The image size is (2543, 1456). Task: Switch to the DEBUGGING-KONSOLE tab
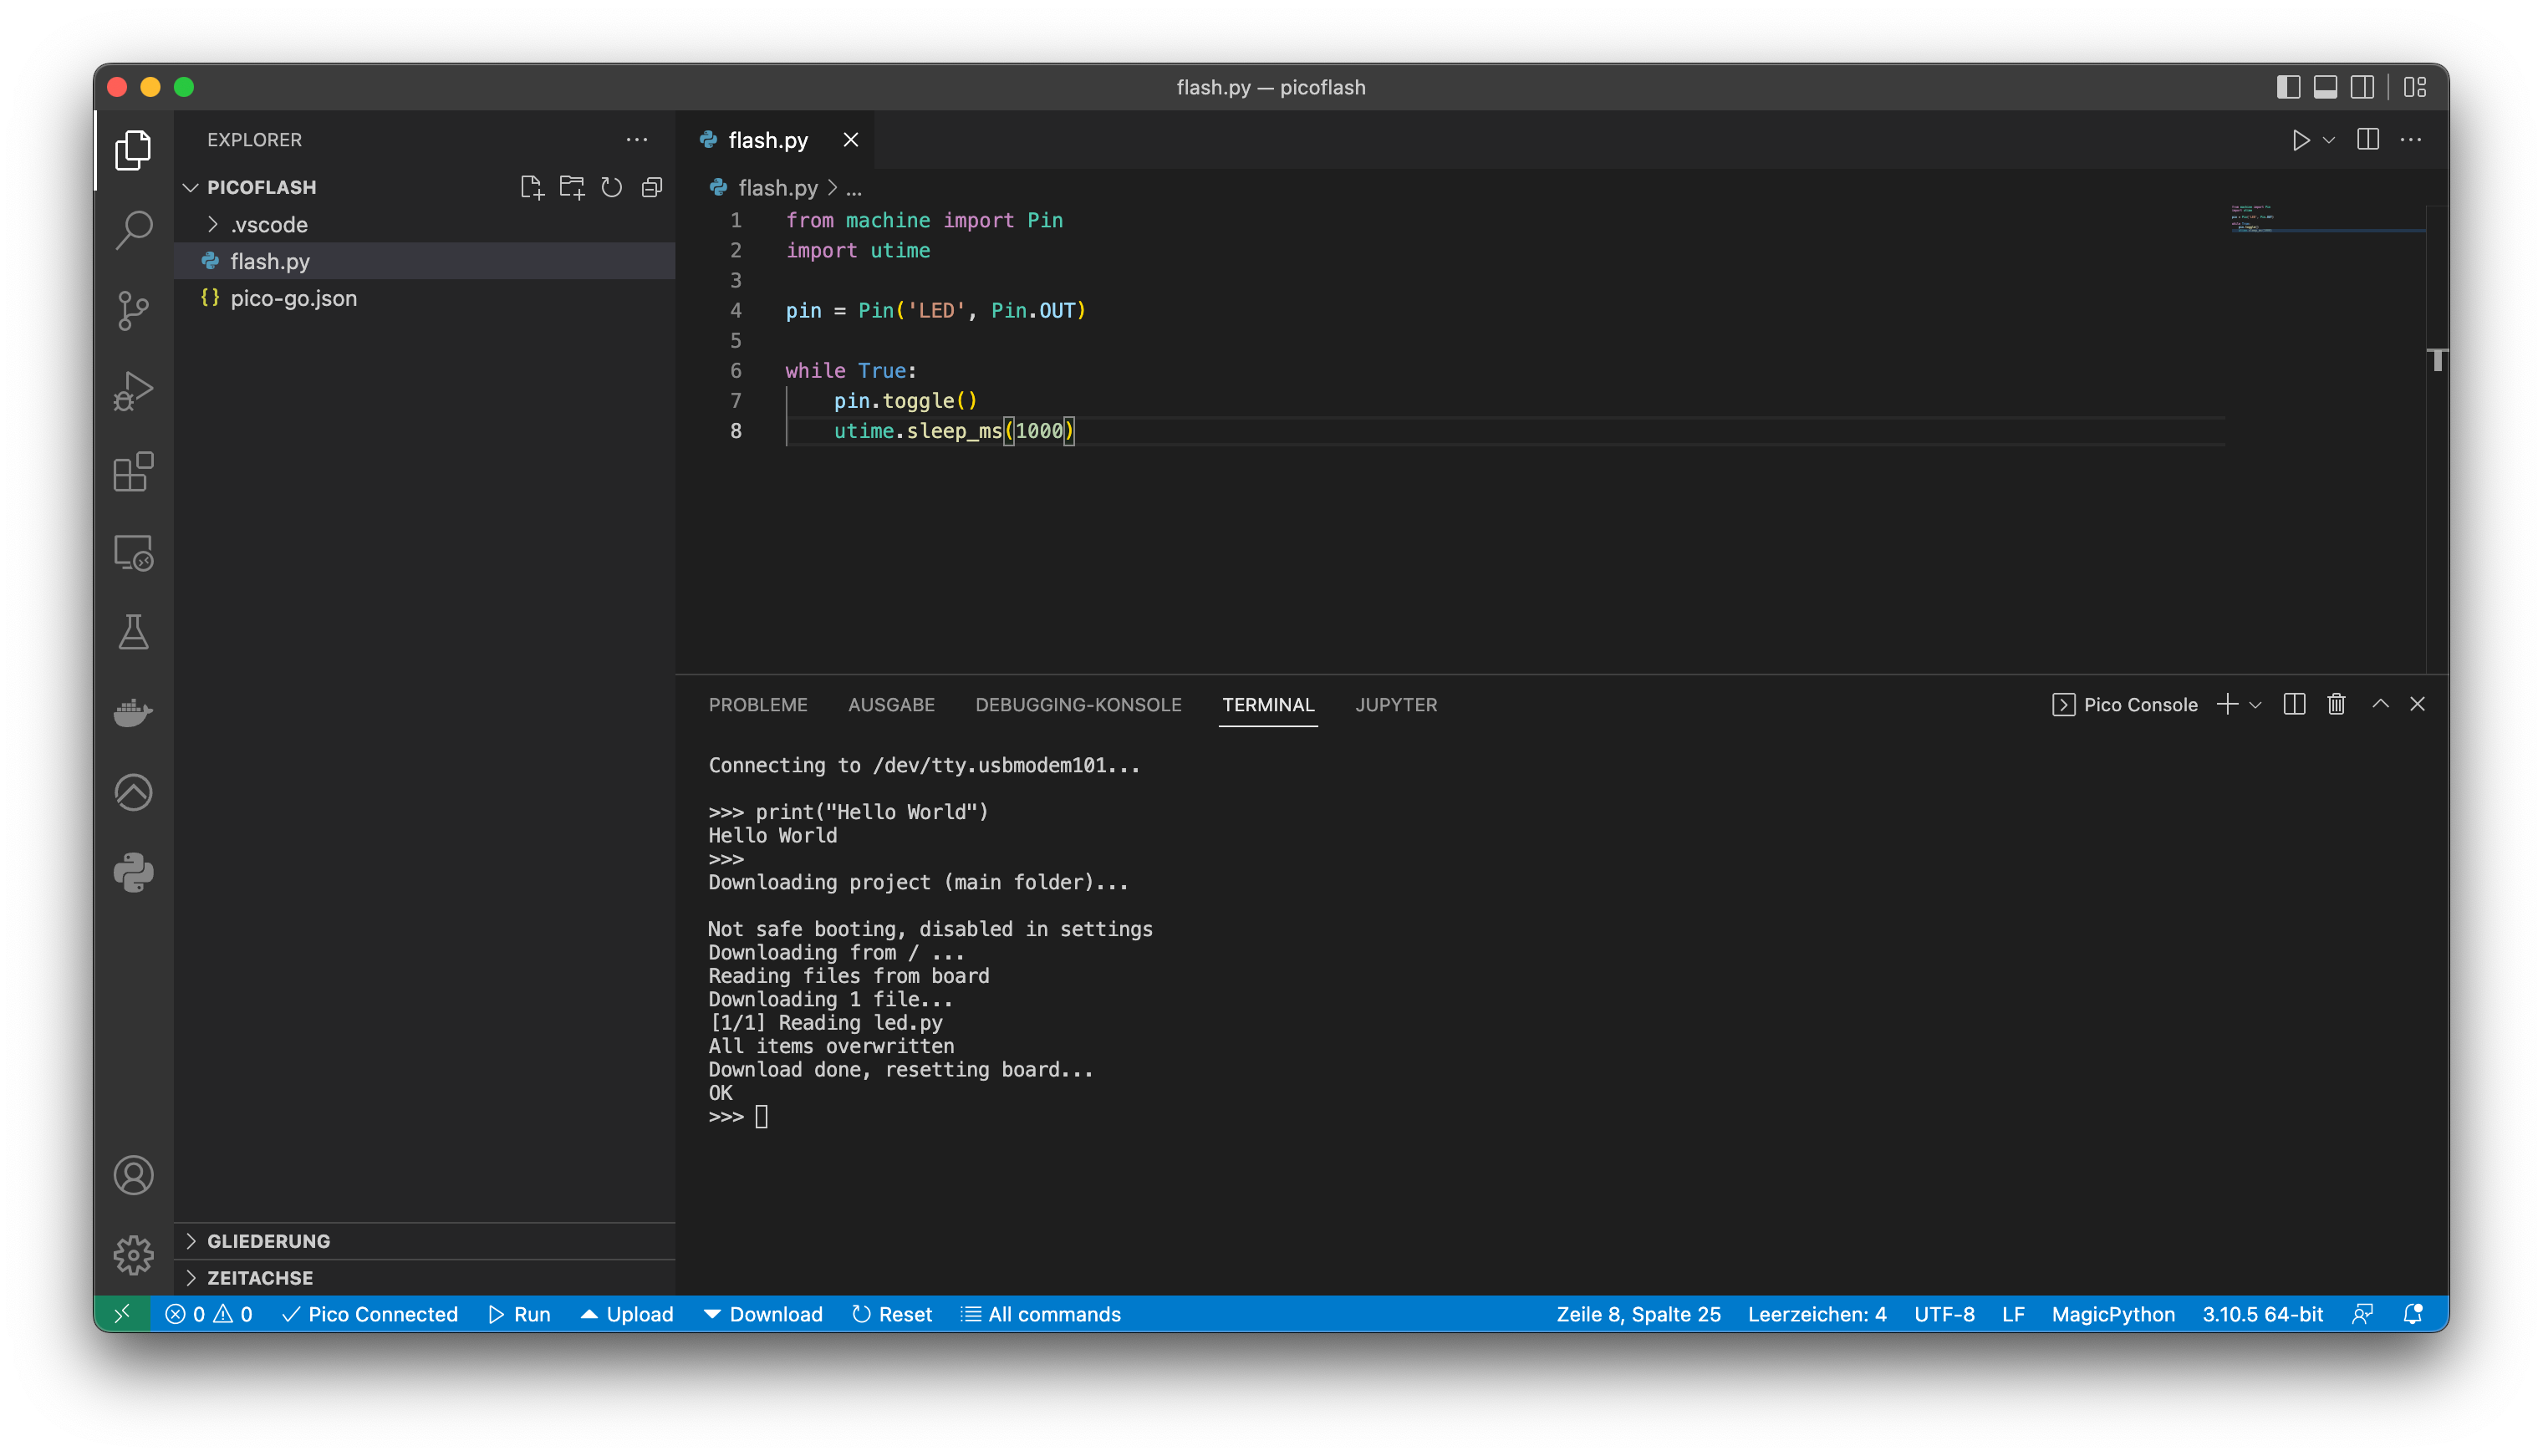(x=1077, y=705)
